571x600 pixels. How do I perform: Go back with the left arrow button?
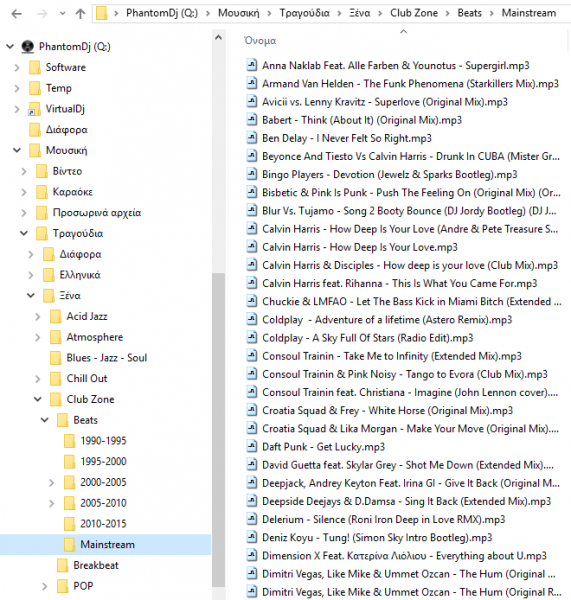(16, 14)
